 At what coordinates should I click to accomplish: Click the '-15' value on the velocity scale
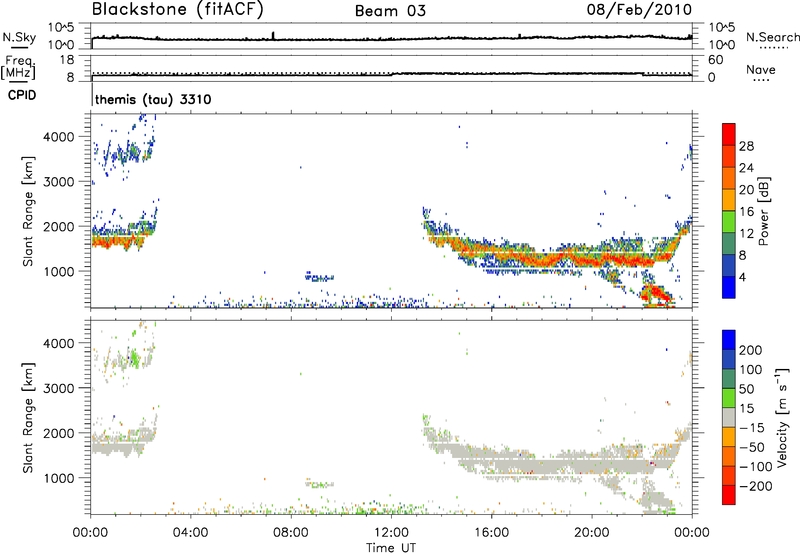(752, 428)
